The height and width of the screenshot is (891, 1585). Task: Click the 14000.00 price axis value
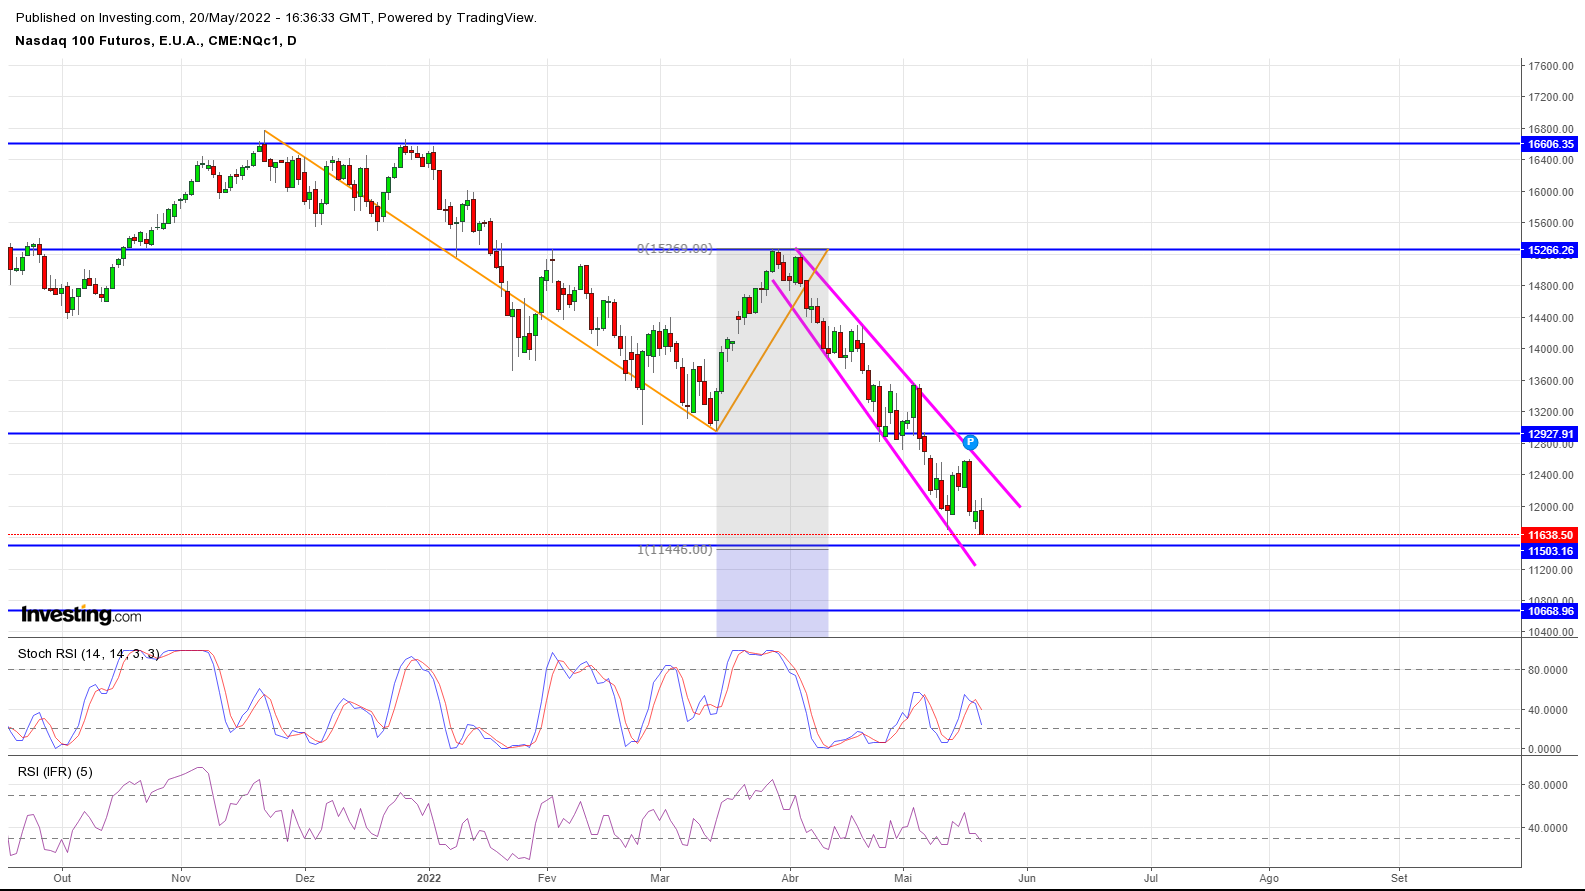click(1551, 349)
